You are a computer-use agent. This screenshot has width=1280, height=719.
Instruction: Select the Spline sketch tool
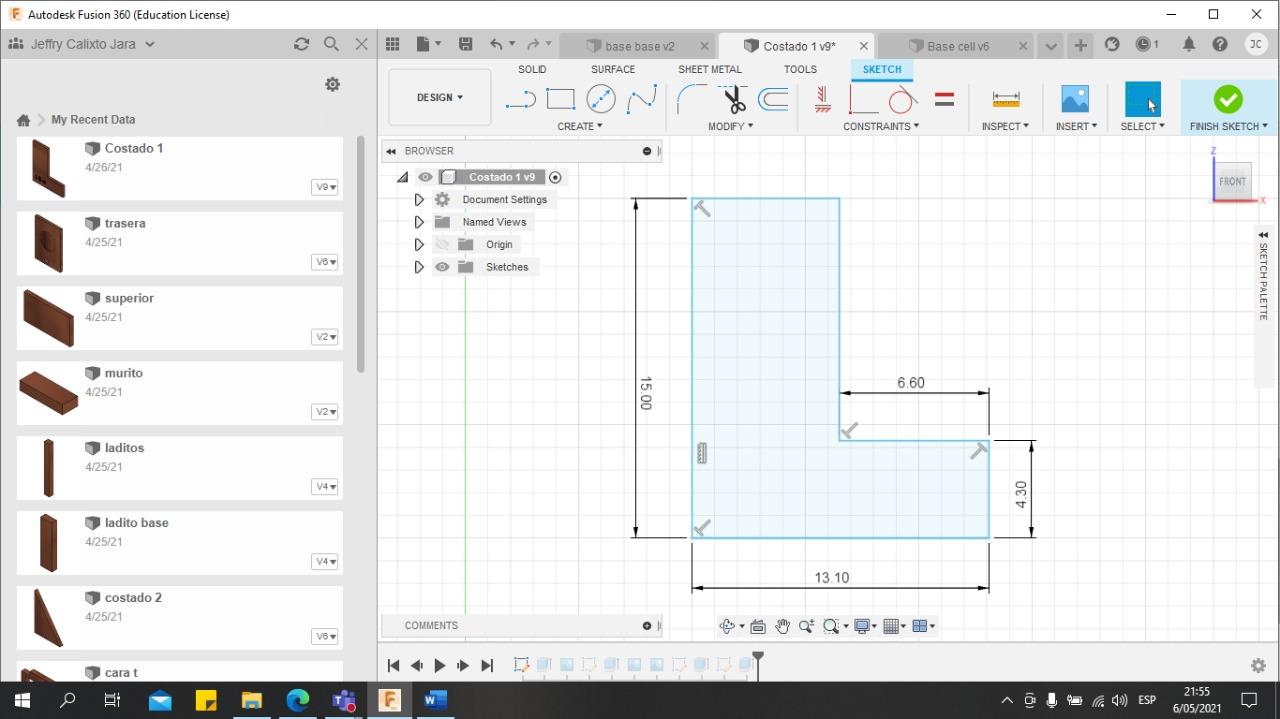coord(642,99)
